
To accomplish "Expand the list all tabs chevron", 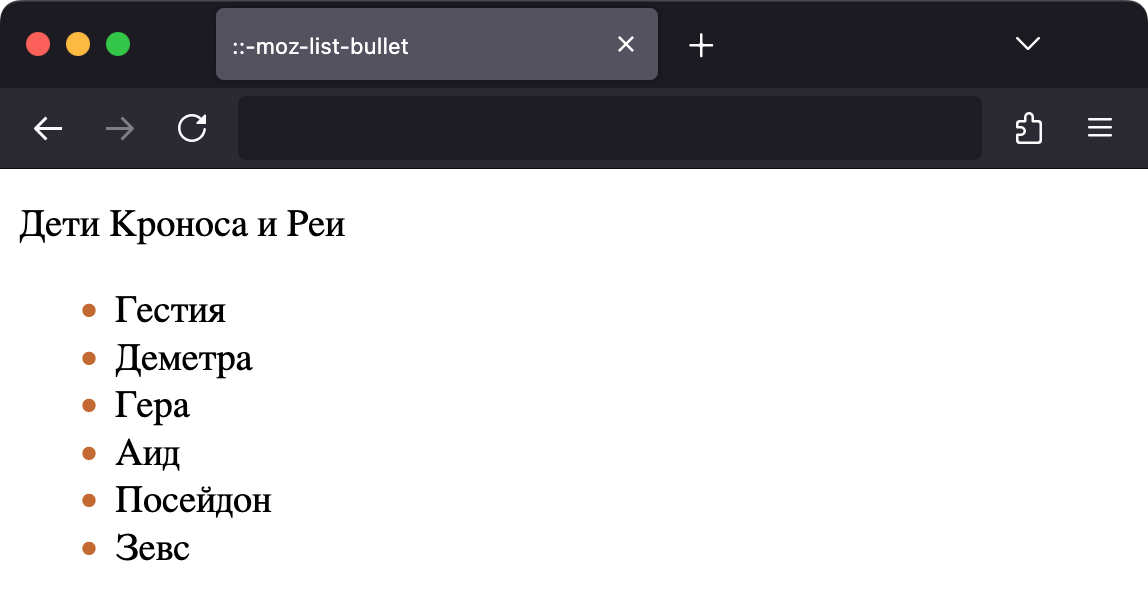I will click(1028, 44).
